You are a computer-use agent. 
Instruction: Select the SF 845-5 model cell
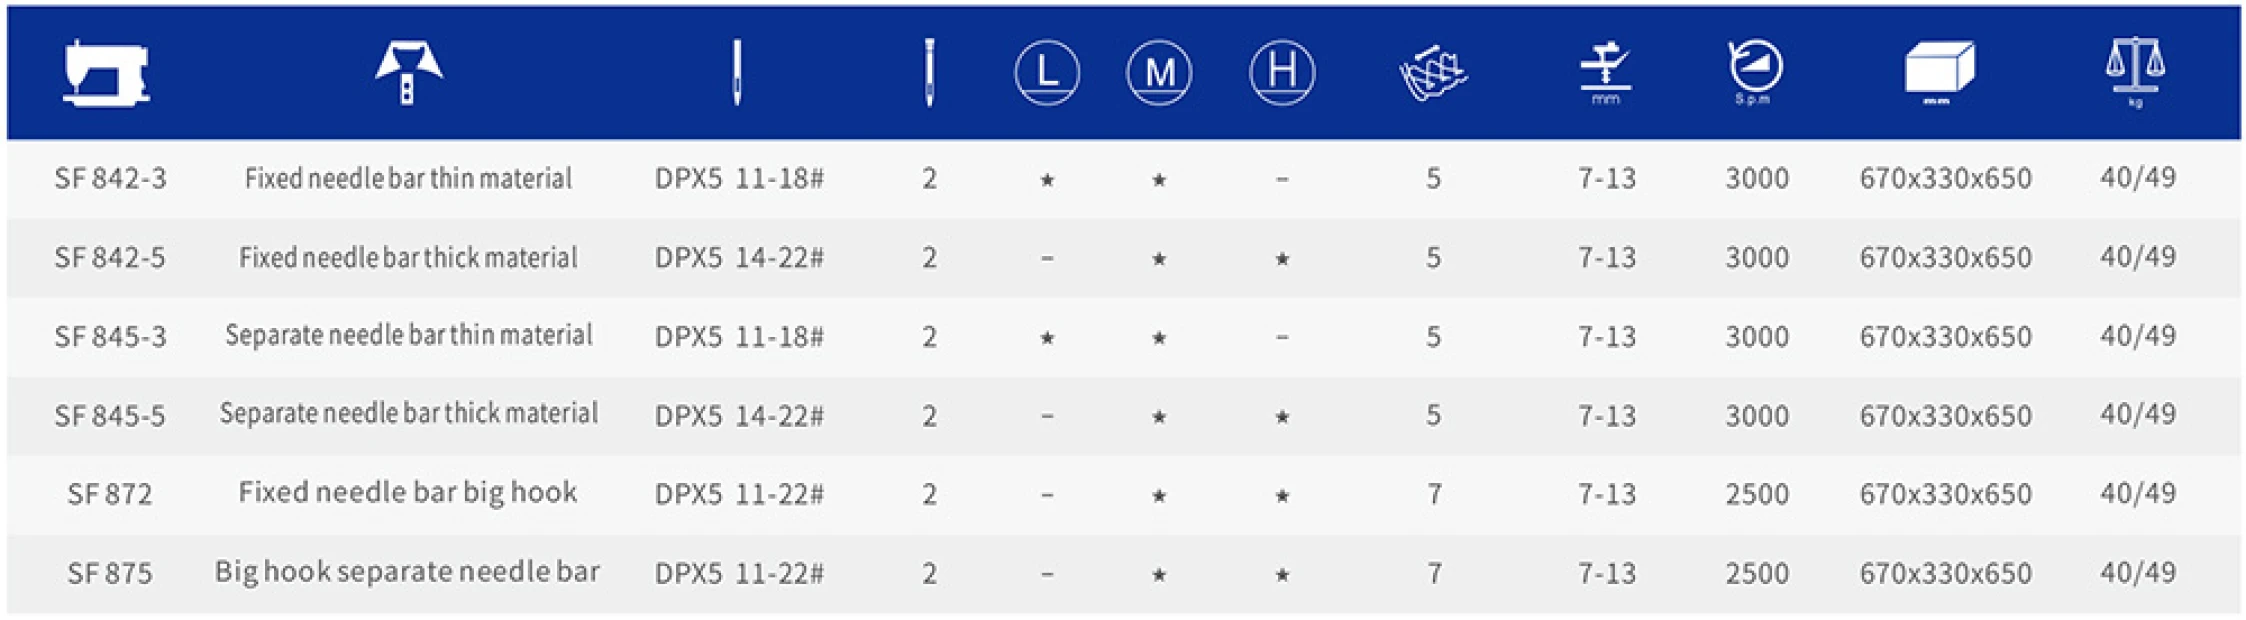(x=110, y=415)
